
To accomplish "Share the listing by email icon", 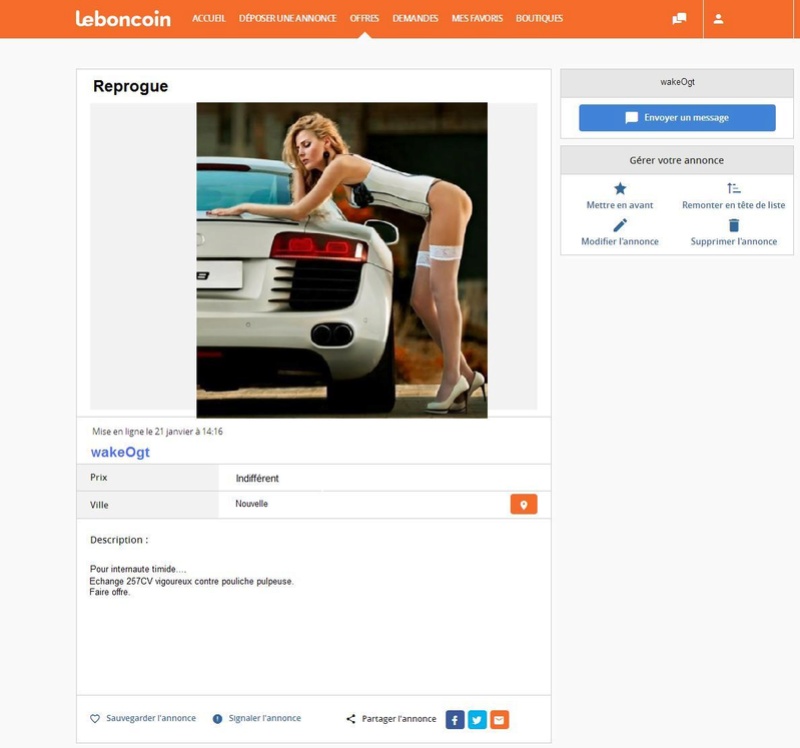I will coord(499,719).
